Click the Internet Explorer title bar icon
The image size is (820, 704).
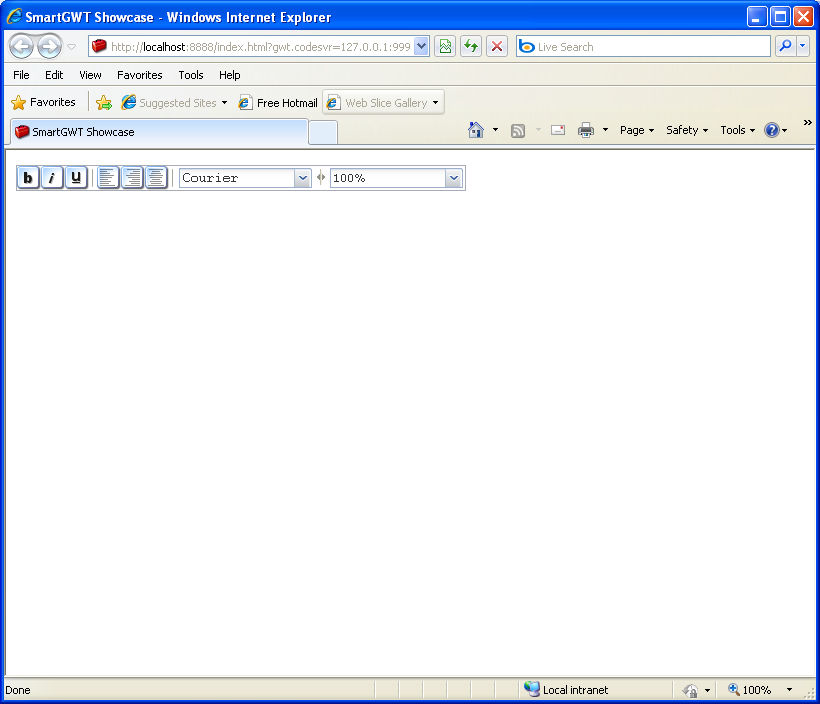point(14,16)
